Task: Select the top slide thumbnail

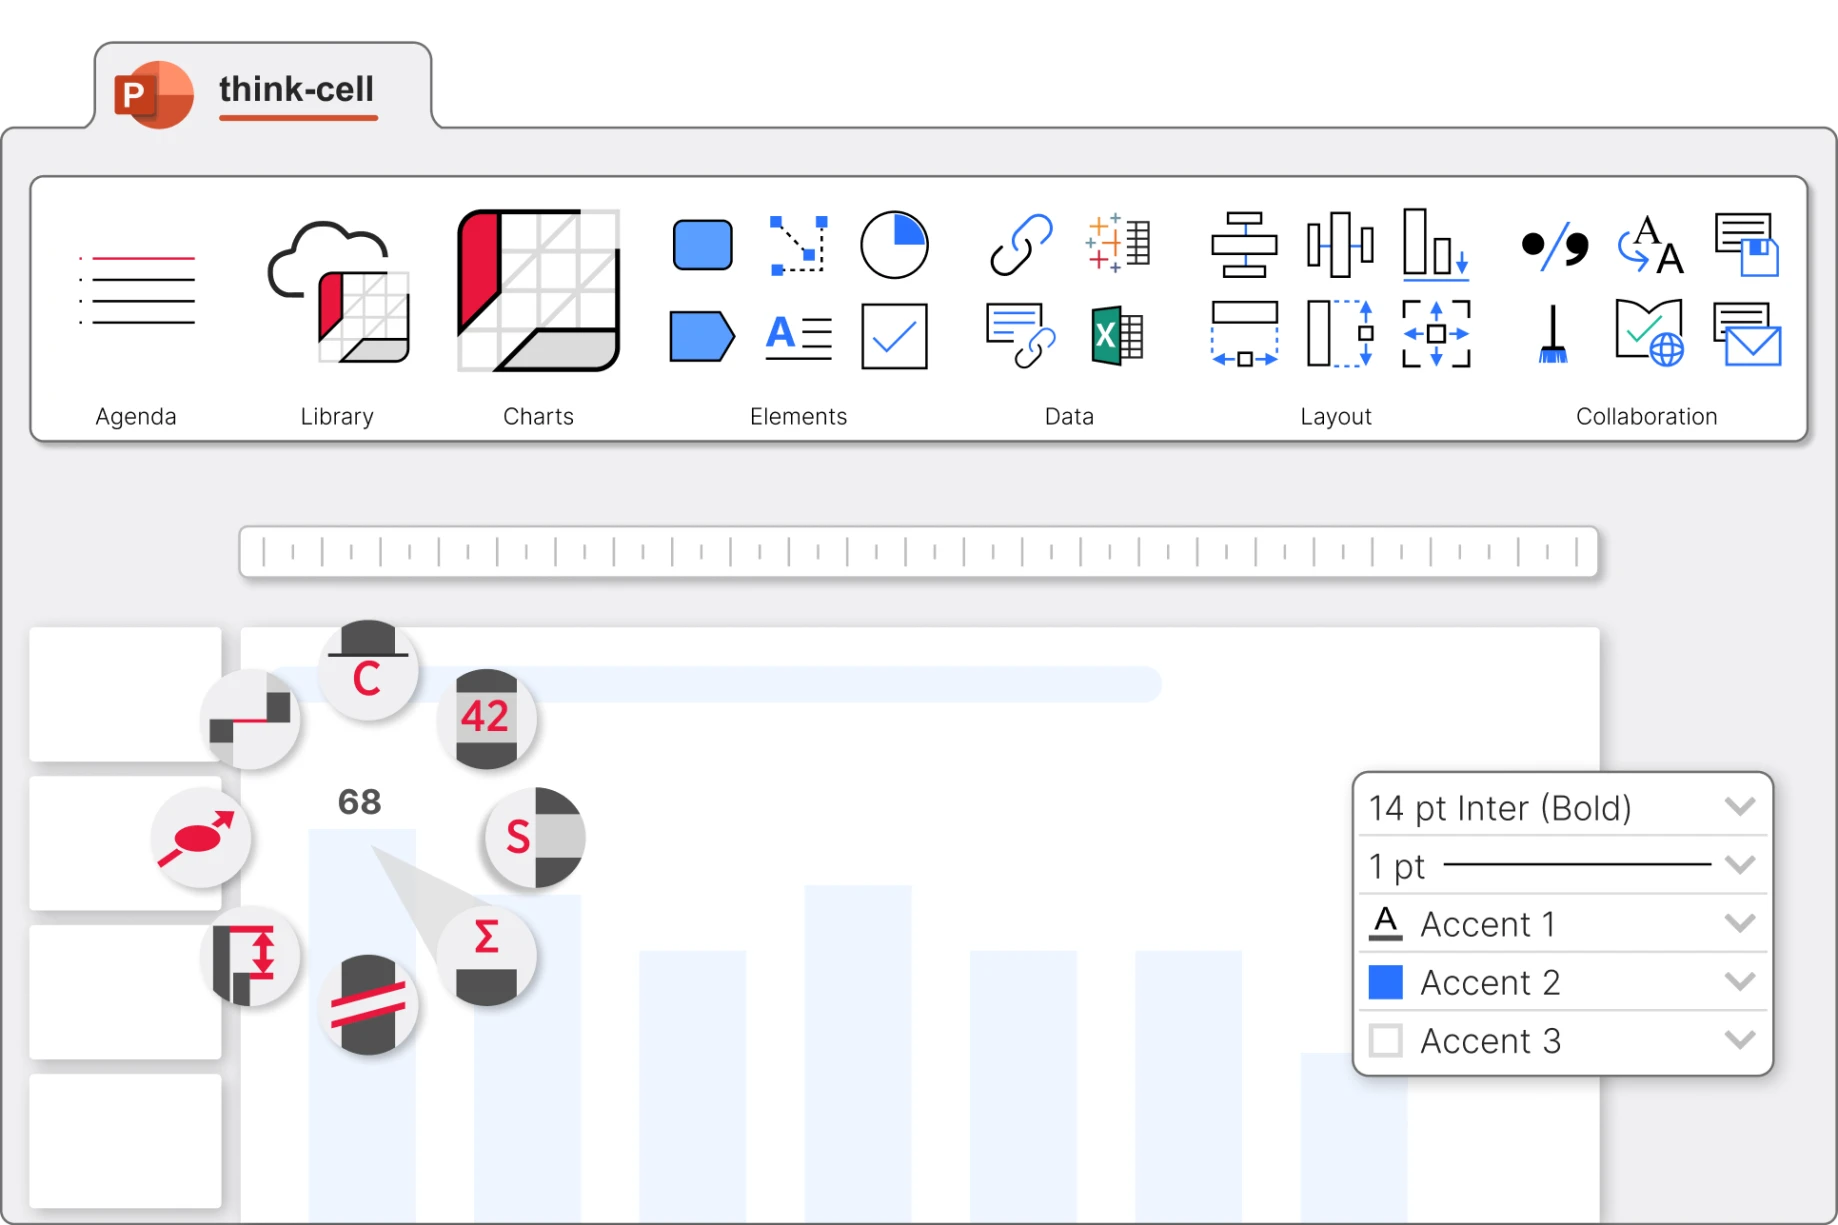Action: pyautogui.click(x=125, y=693)
